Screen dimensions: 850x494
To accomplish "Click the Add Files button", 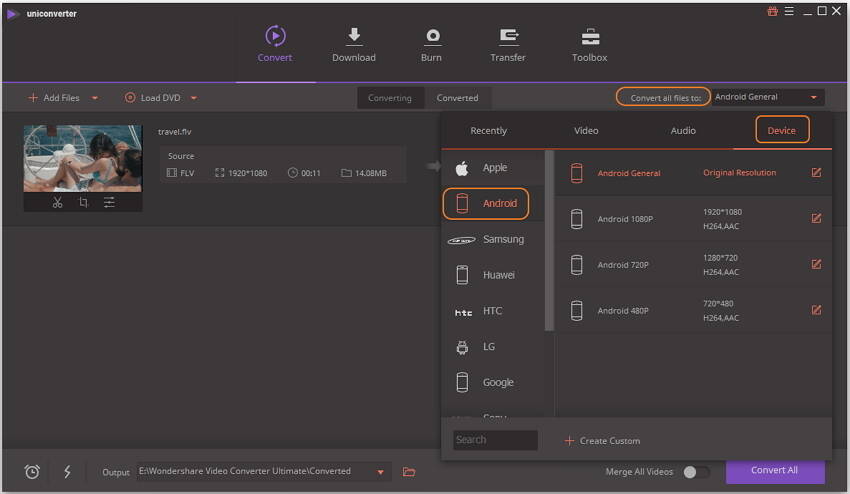I will [x=54, y=98].
